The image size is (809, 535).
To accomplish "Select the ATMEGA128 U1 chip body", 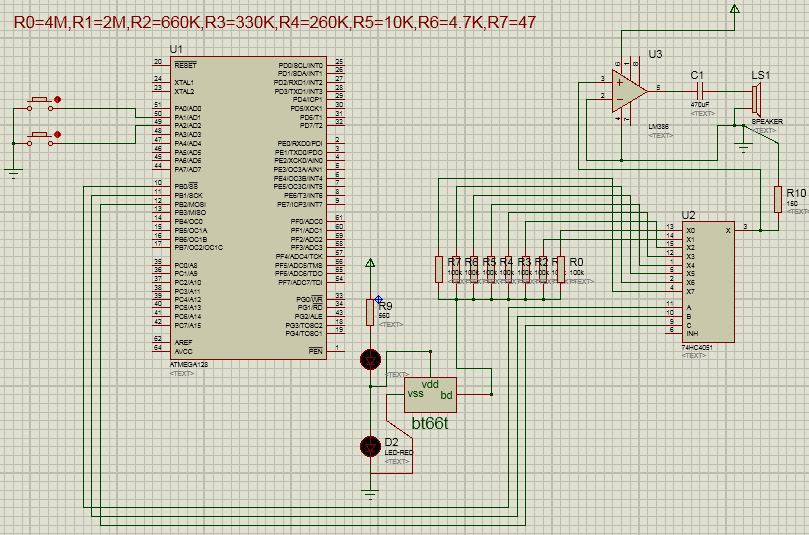I will click(x=248, y=207).
